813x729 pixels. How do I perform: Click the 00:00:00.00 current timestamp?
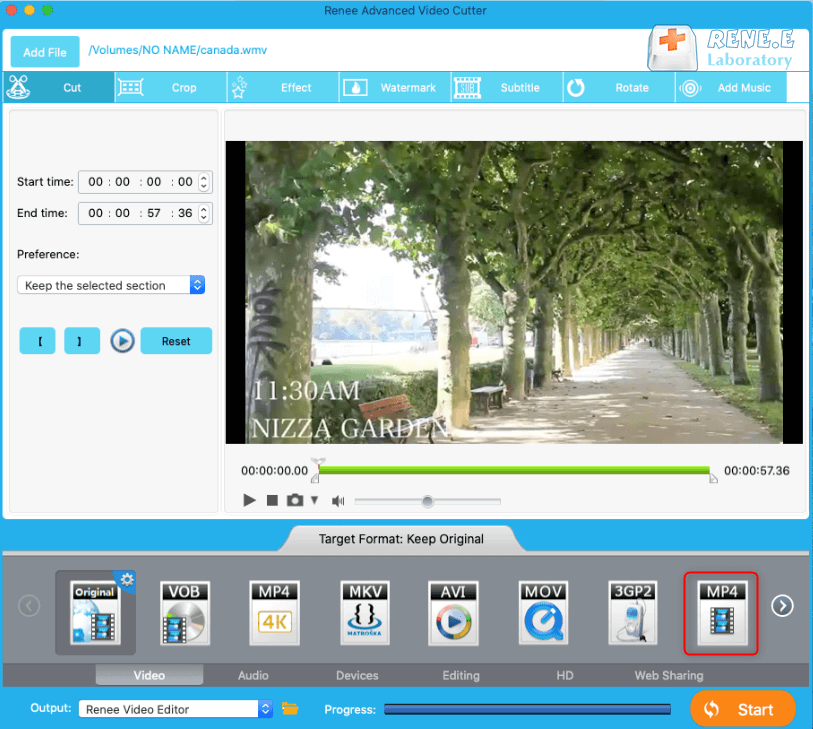[274, 471]
